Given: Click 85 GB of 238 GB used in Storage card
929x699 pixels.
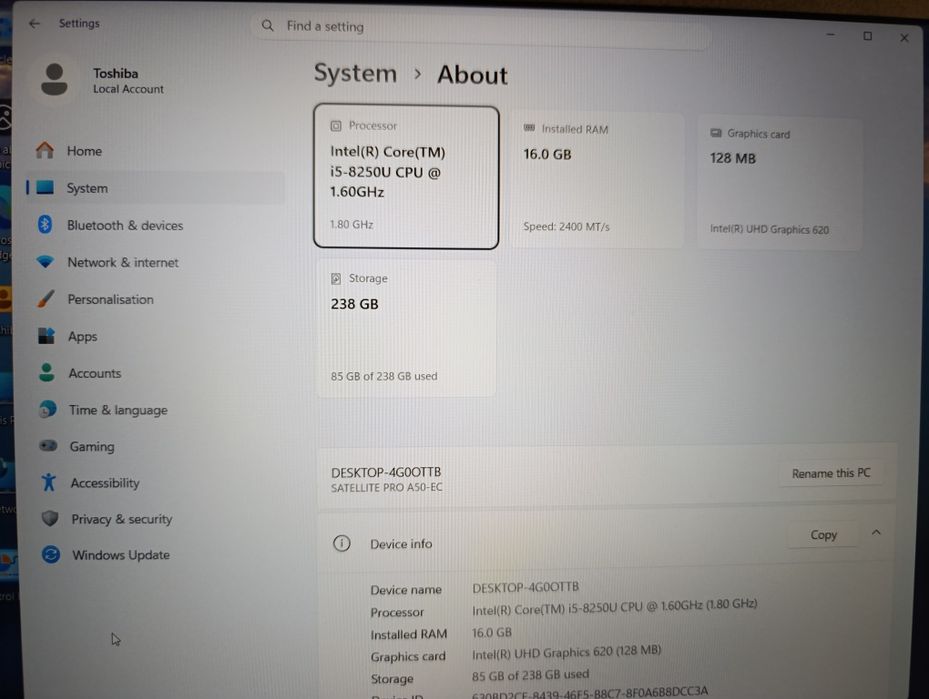Looking at the screenshot, I should [384, 376].
